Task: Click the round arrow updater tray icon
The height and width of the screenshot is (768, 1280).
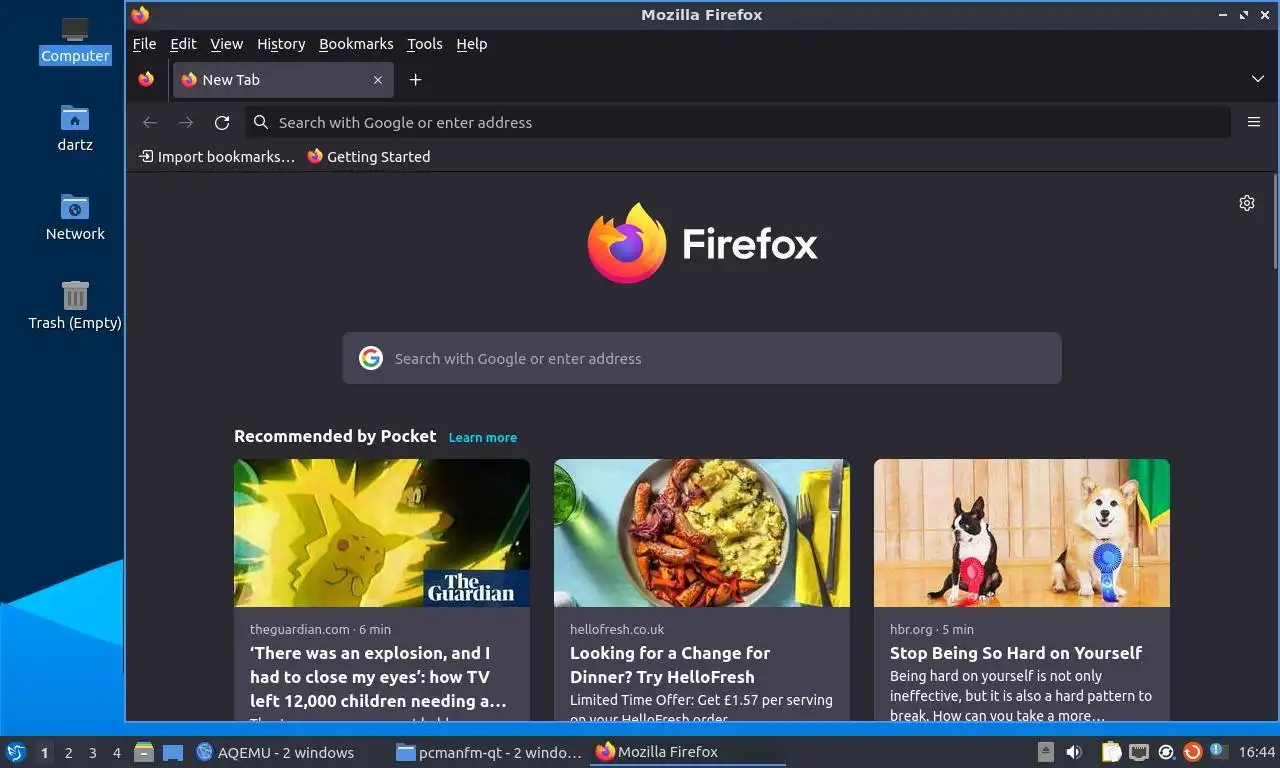Action: click(x=1166, y=752)
